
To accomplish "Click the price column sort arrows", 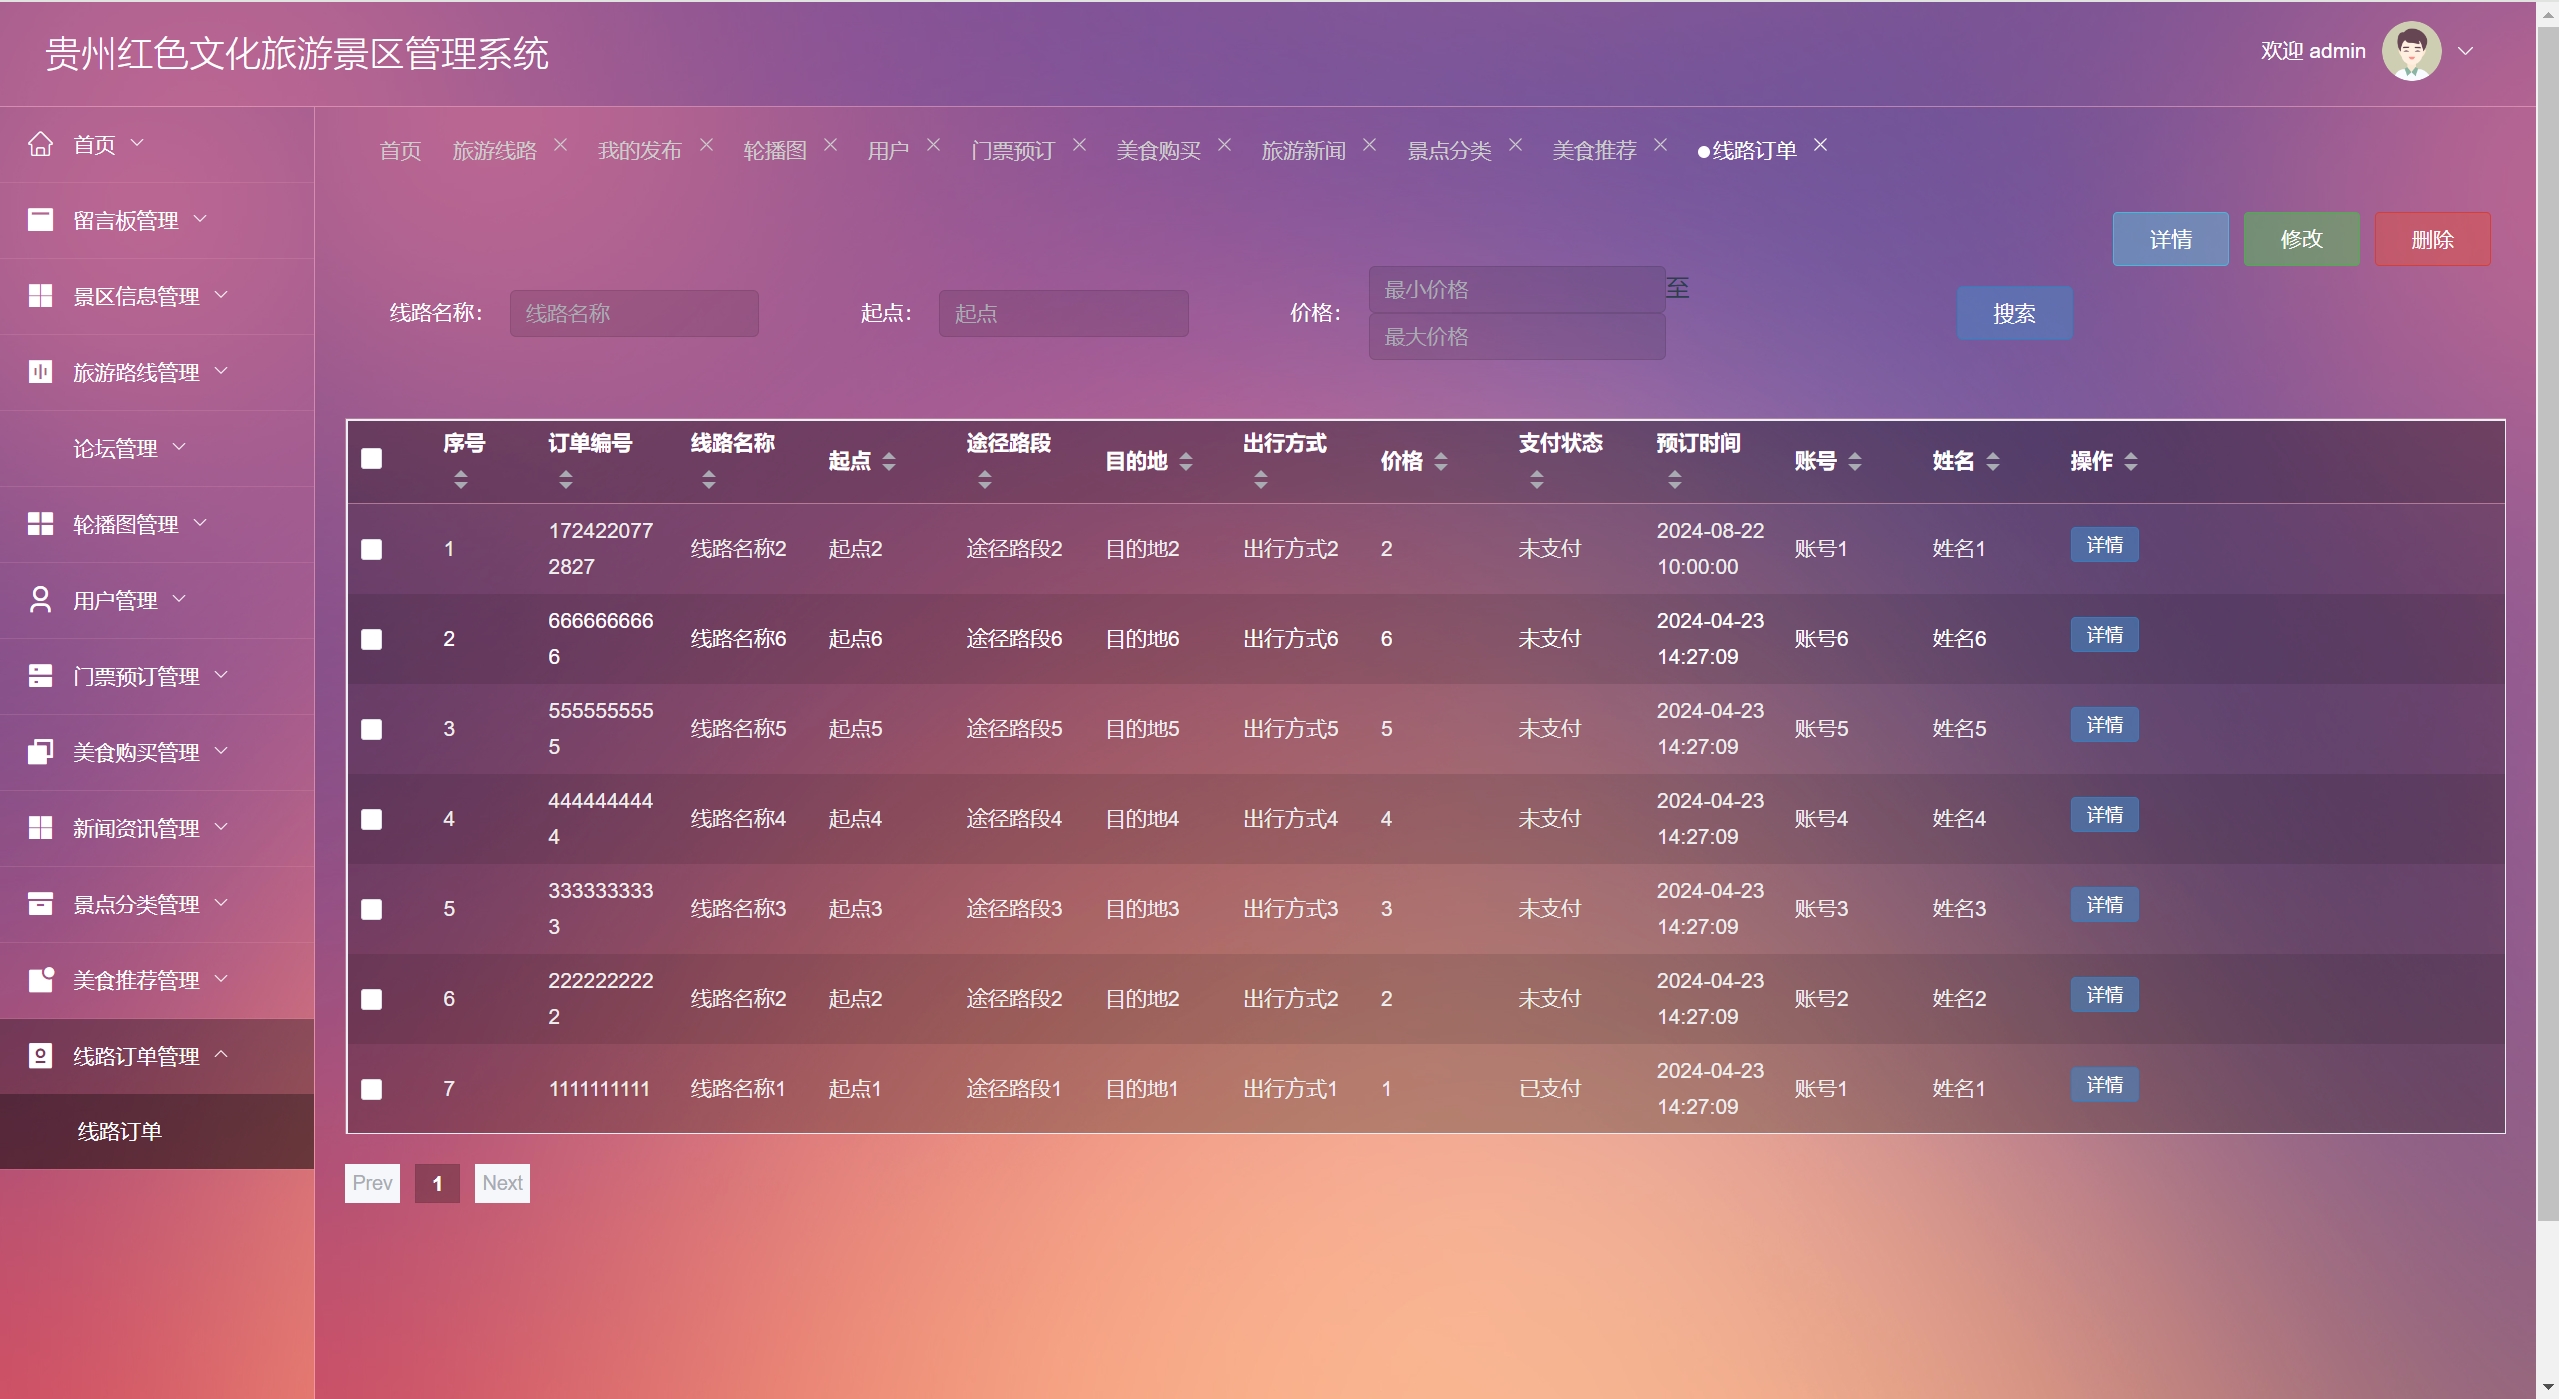I will [x=1441, y=461].
